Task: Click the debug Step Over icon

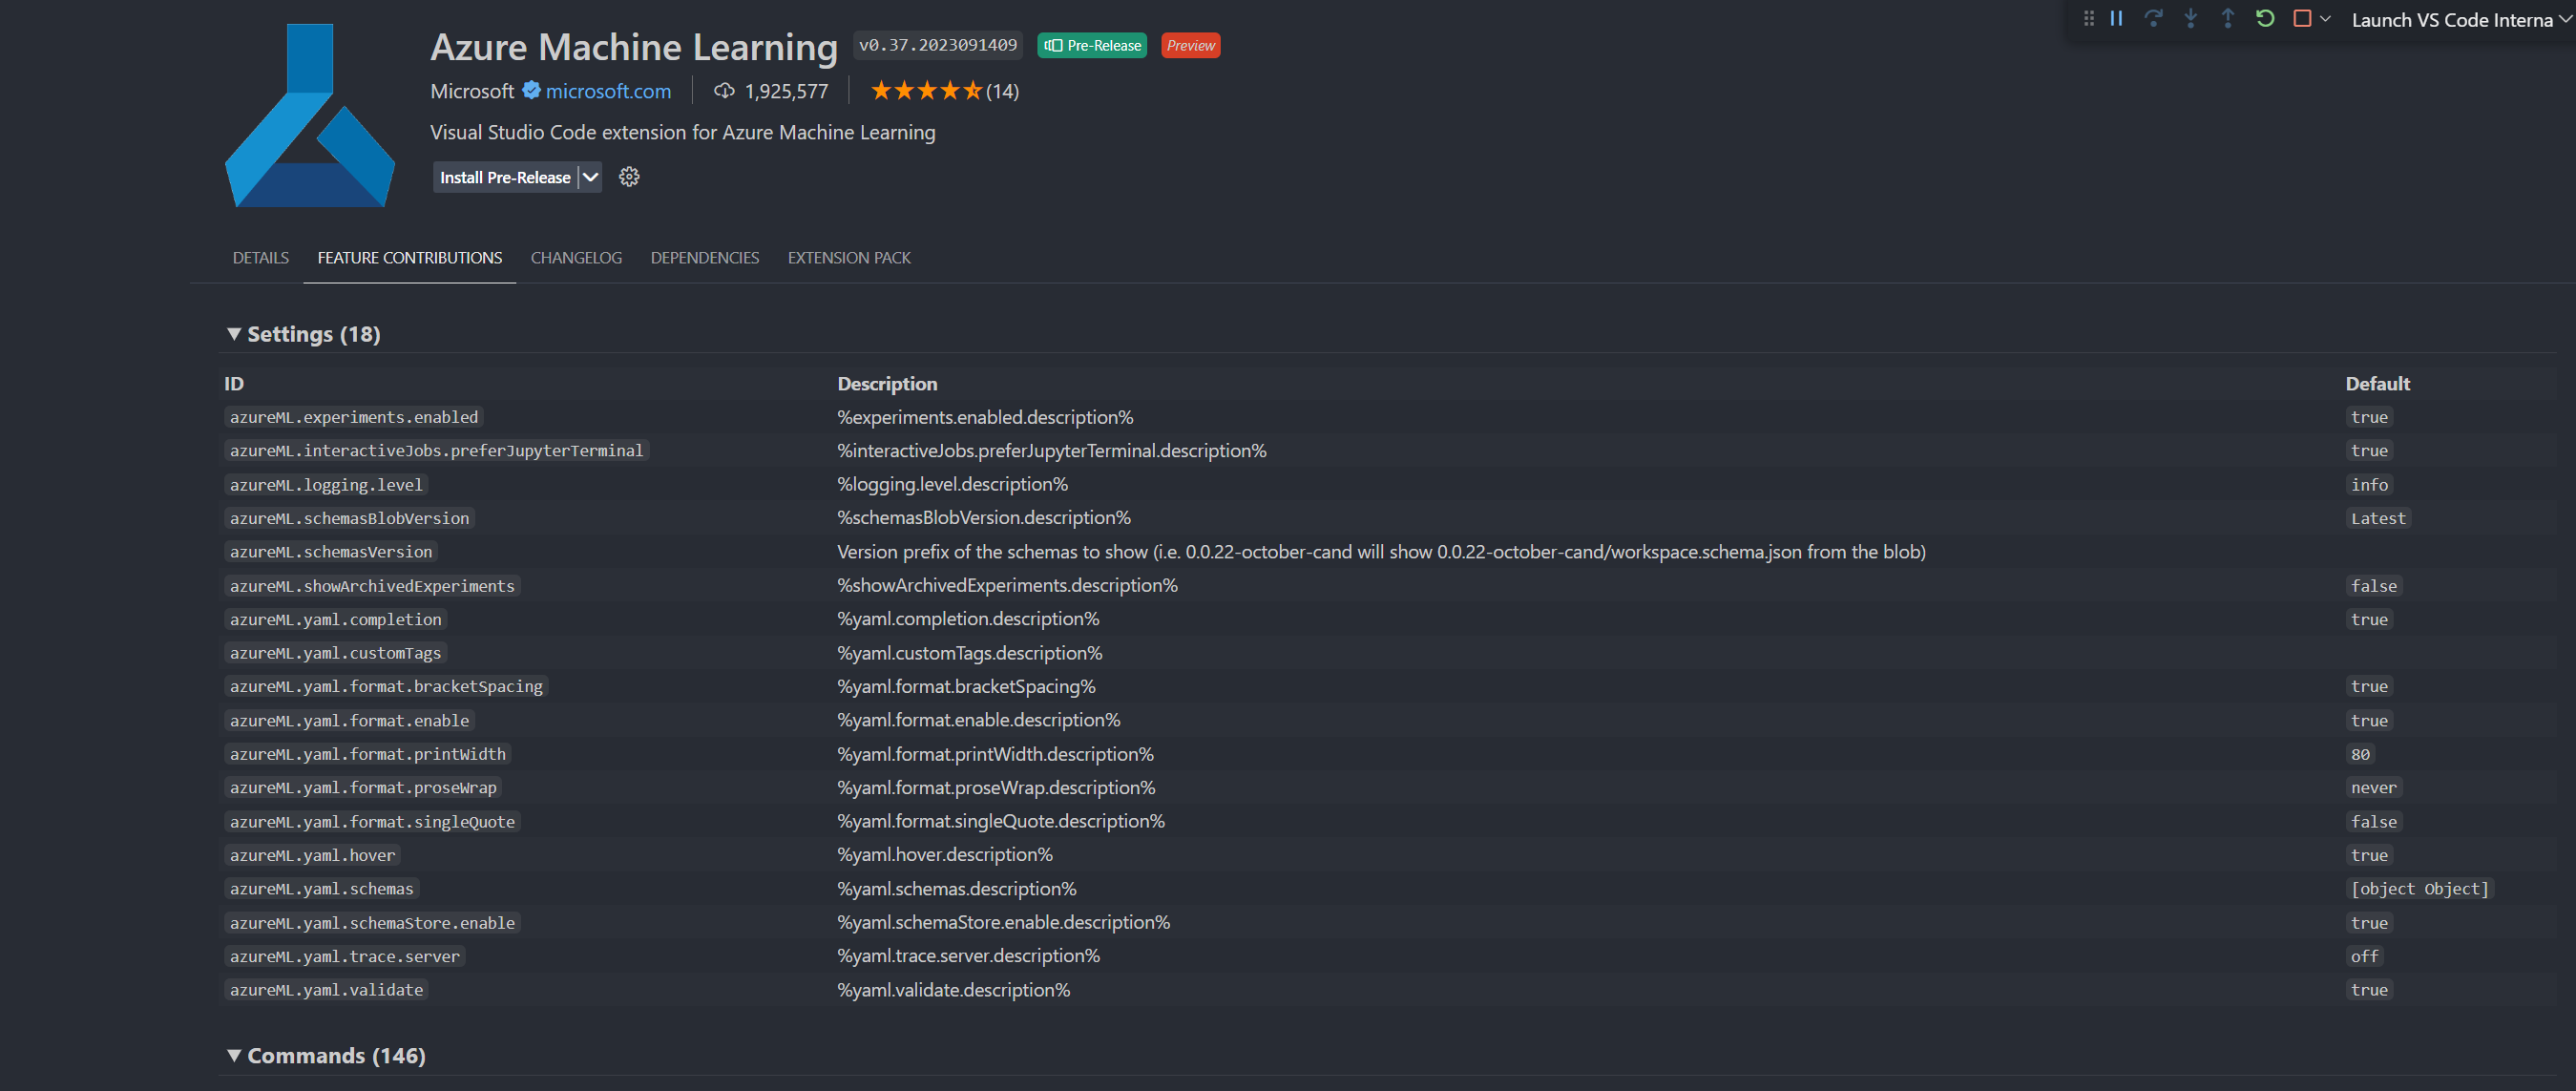Action: (x=2153, y=19)
